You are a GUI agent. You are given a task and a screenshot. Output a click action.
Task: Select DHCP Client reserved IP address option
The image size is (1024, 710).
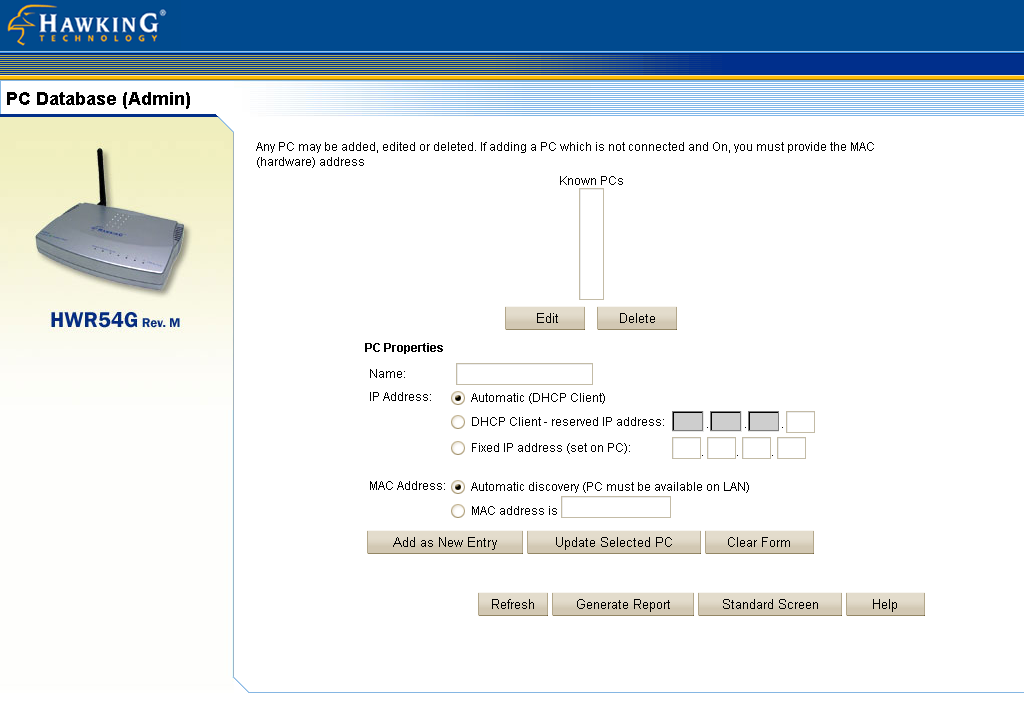458,422
